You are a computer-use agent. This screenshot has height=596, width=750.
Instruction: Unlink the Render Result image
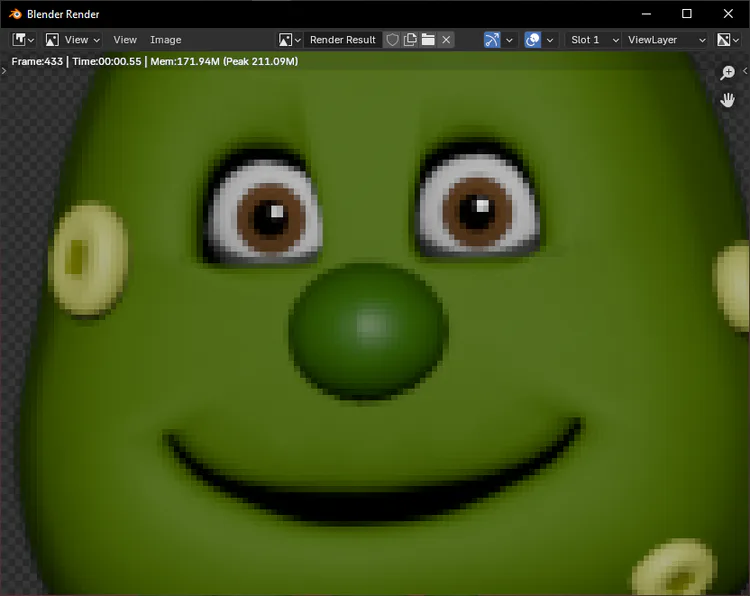click(x=446, y=40)
